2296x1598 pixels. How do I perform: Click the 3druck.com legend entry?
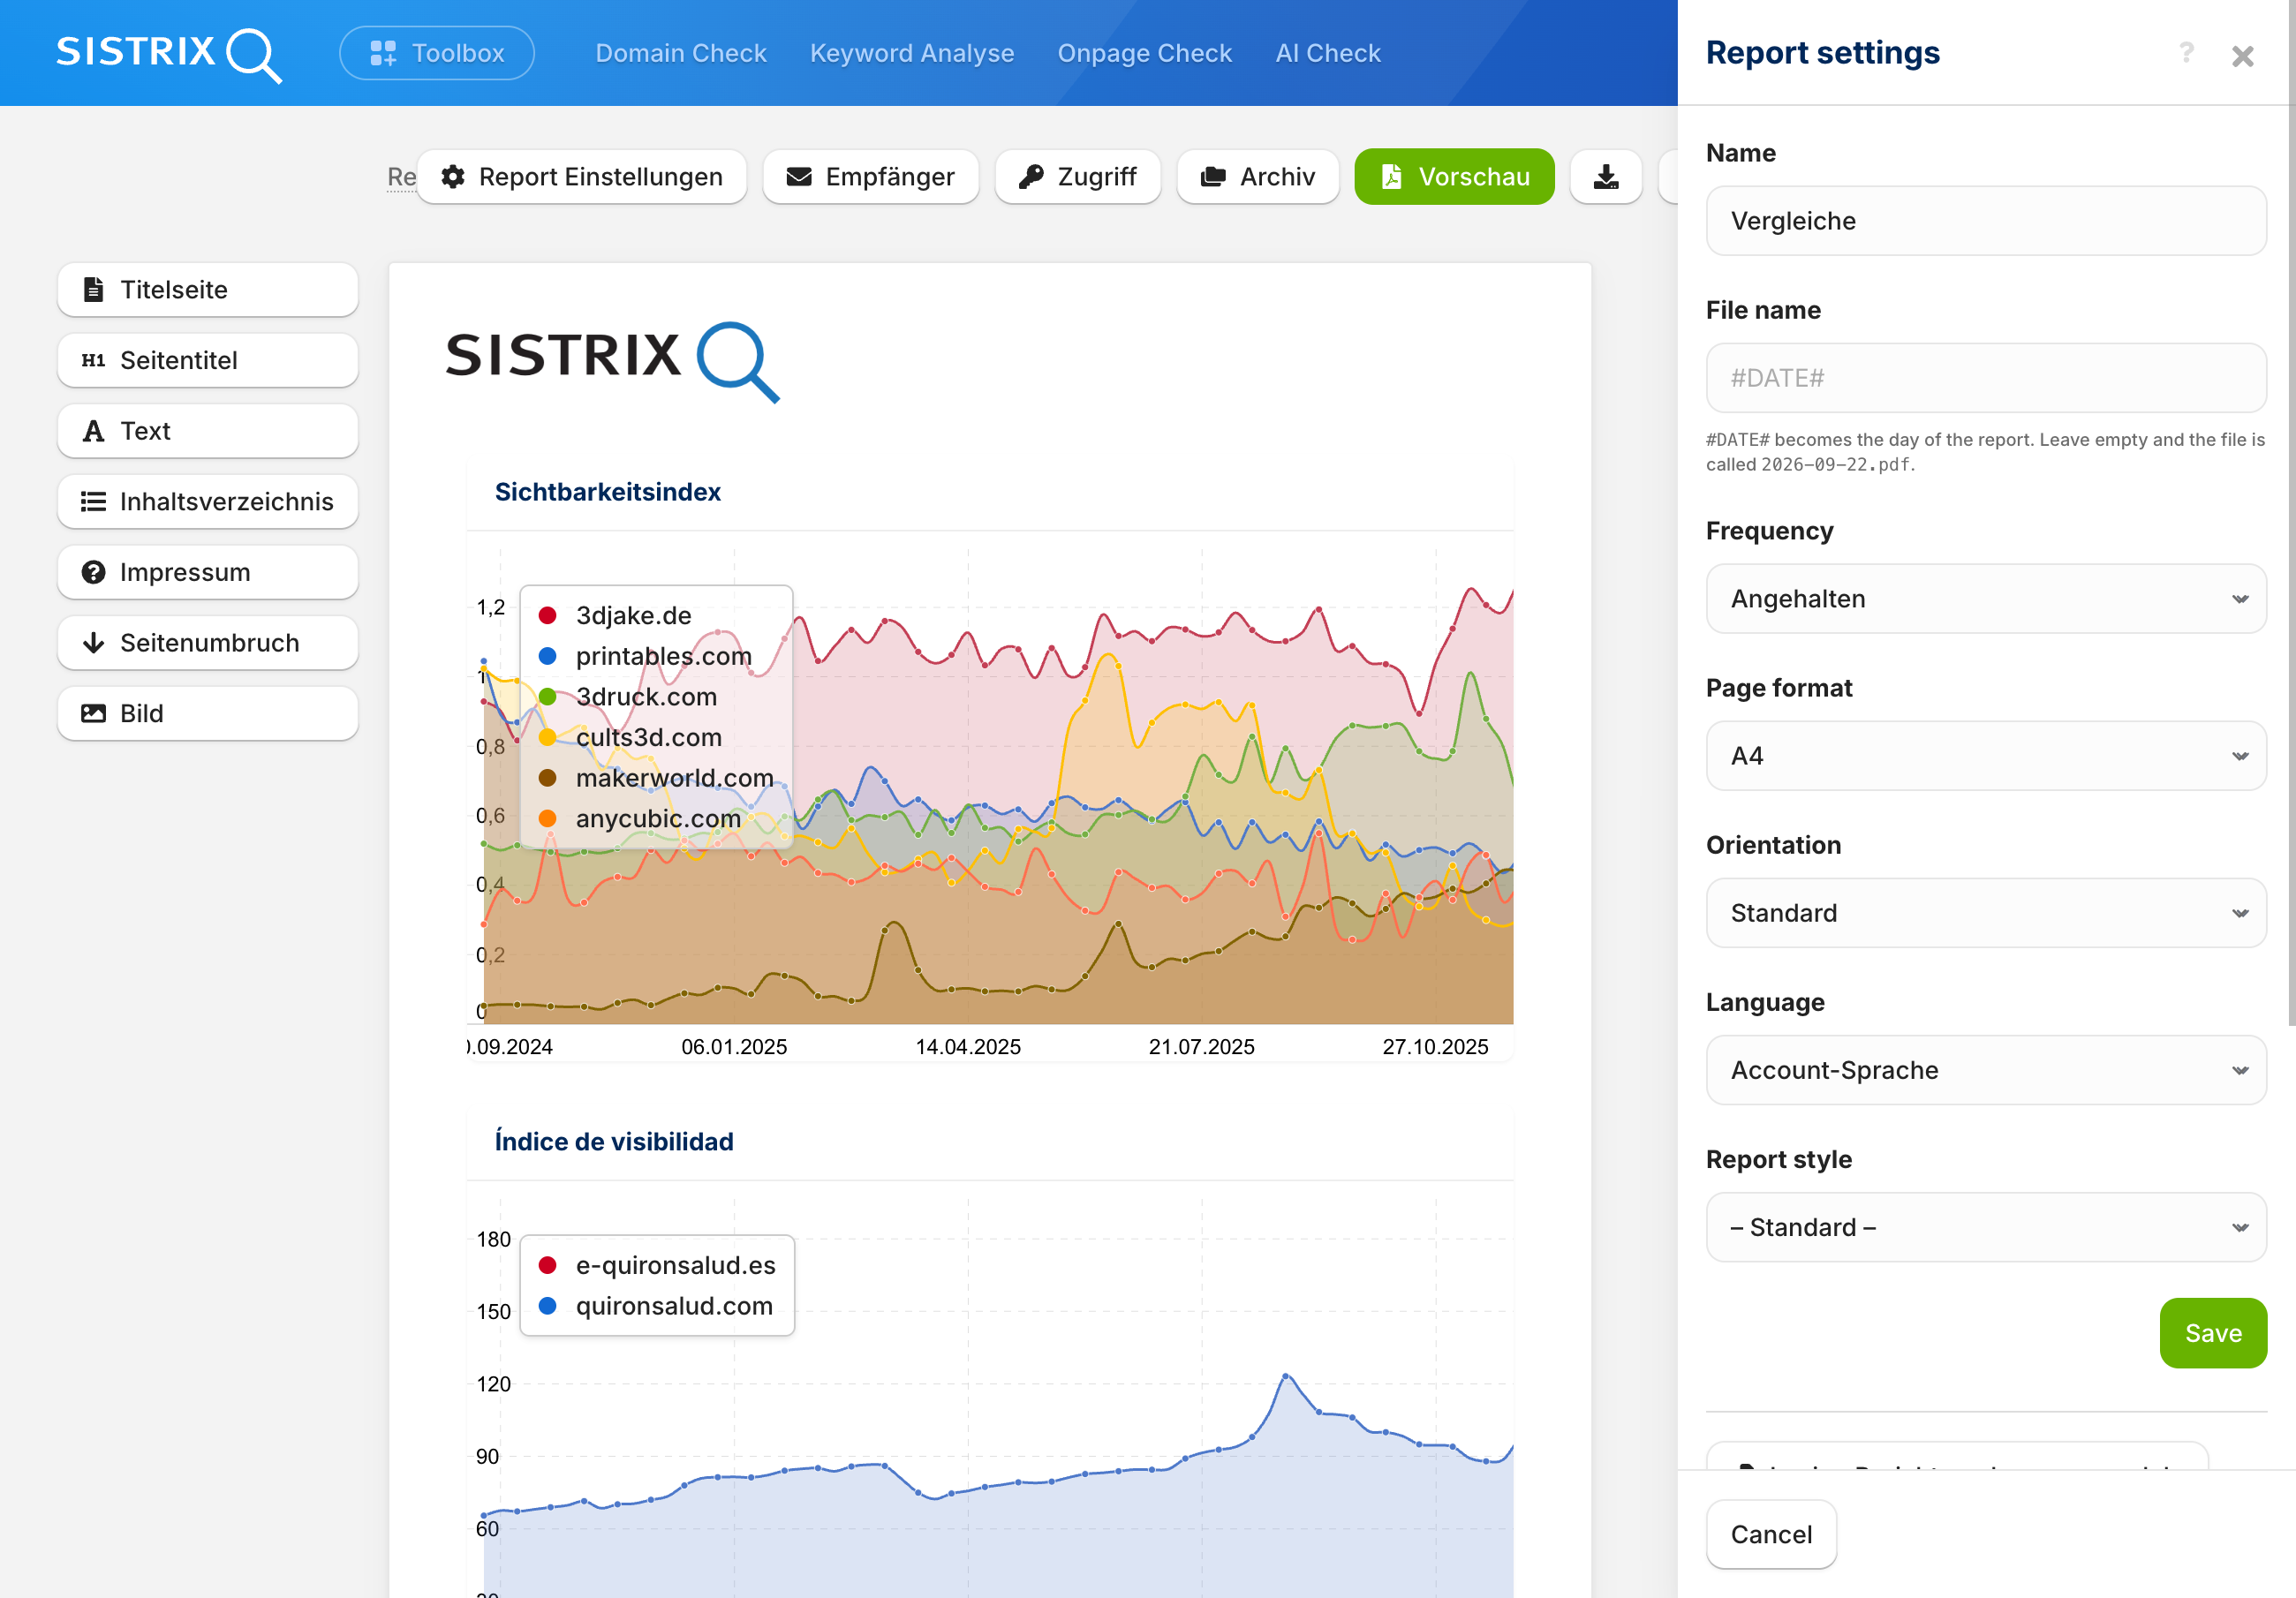click(x=627, y=697)
